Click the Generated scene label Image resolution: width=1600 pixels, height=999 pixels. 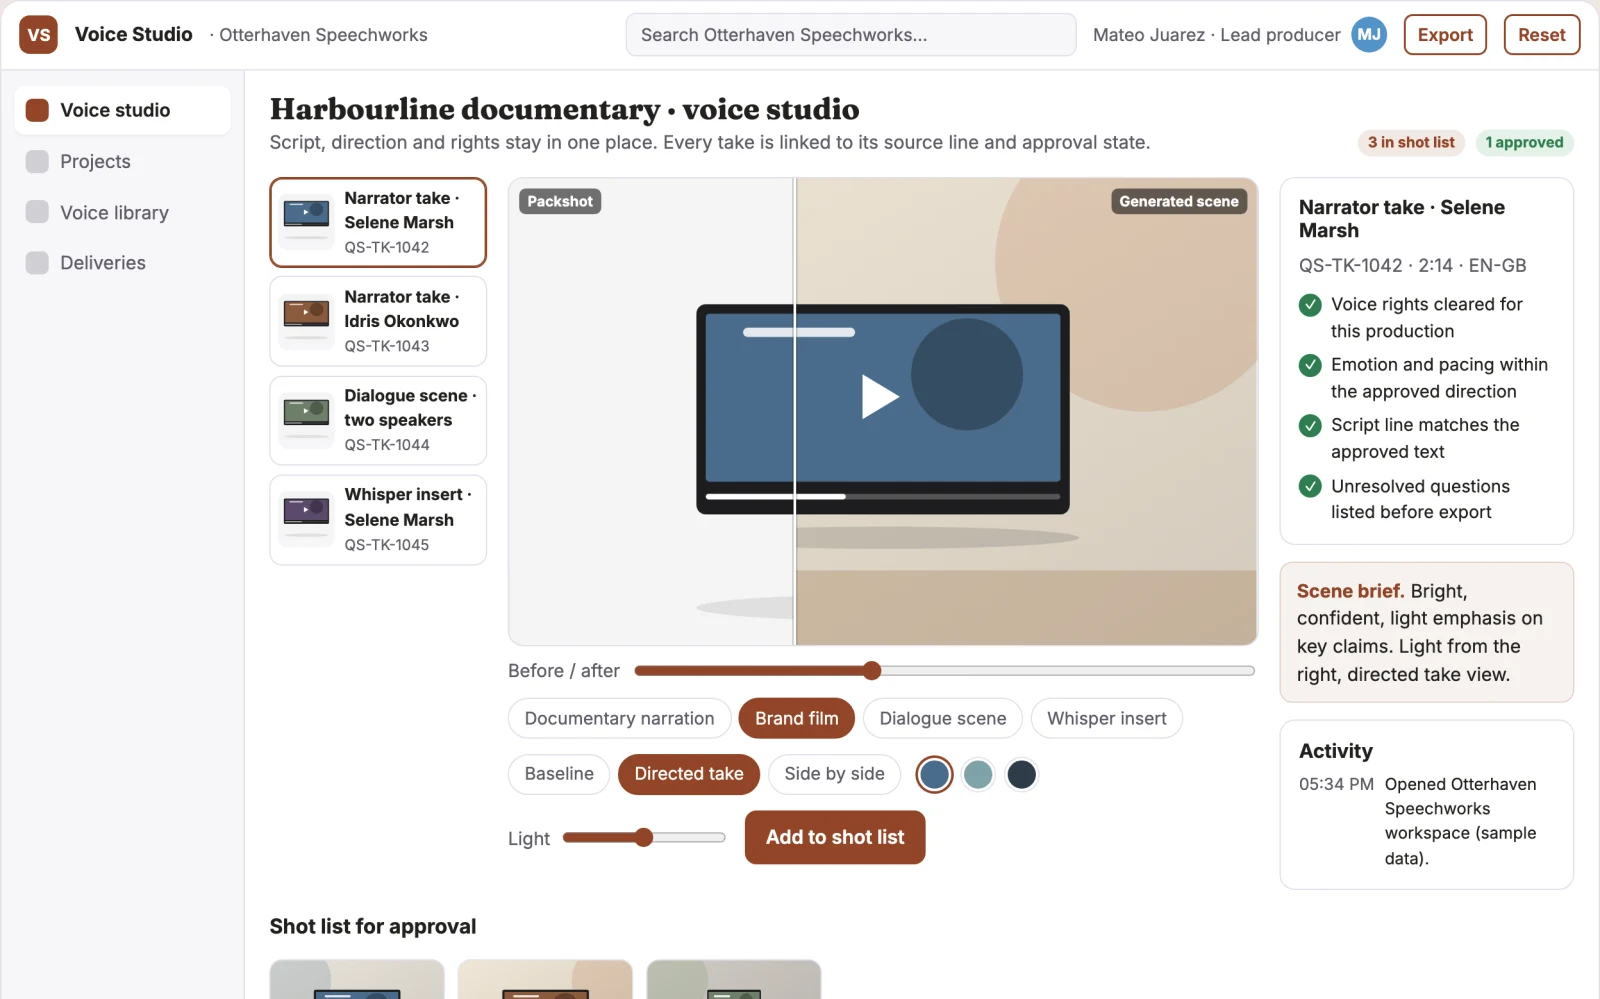[1179, 201]
